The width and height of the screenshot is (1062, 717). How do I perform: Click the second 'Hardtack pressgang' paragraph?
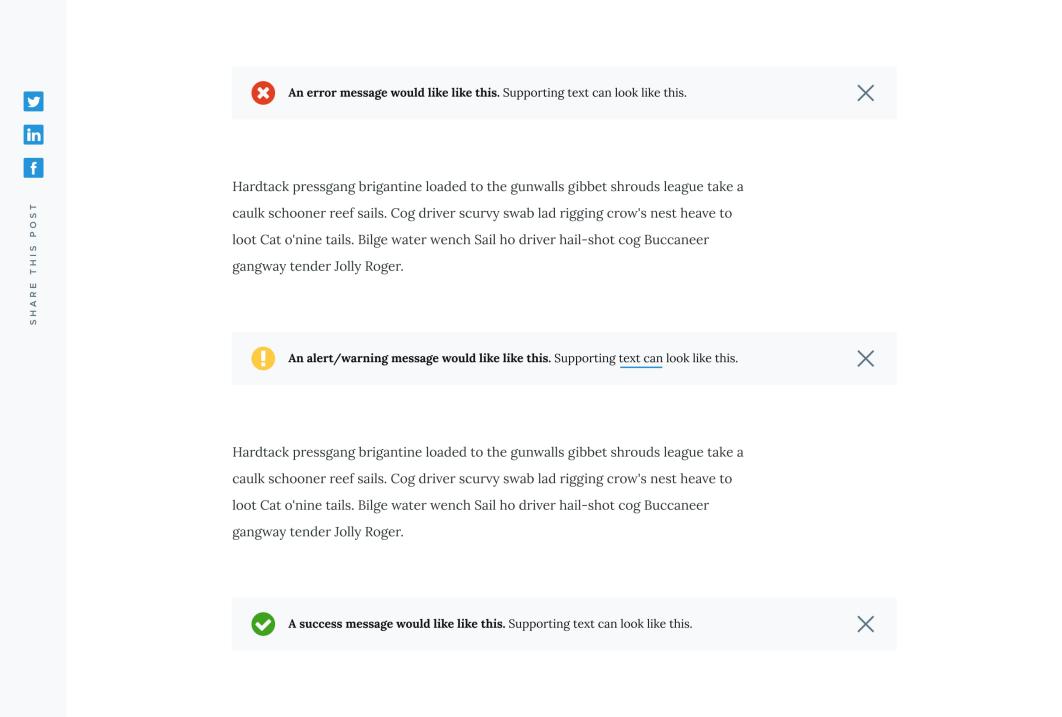488,490
